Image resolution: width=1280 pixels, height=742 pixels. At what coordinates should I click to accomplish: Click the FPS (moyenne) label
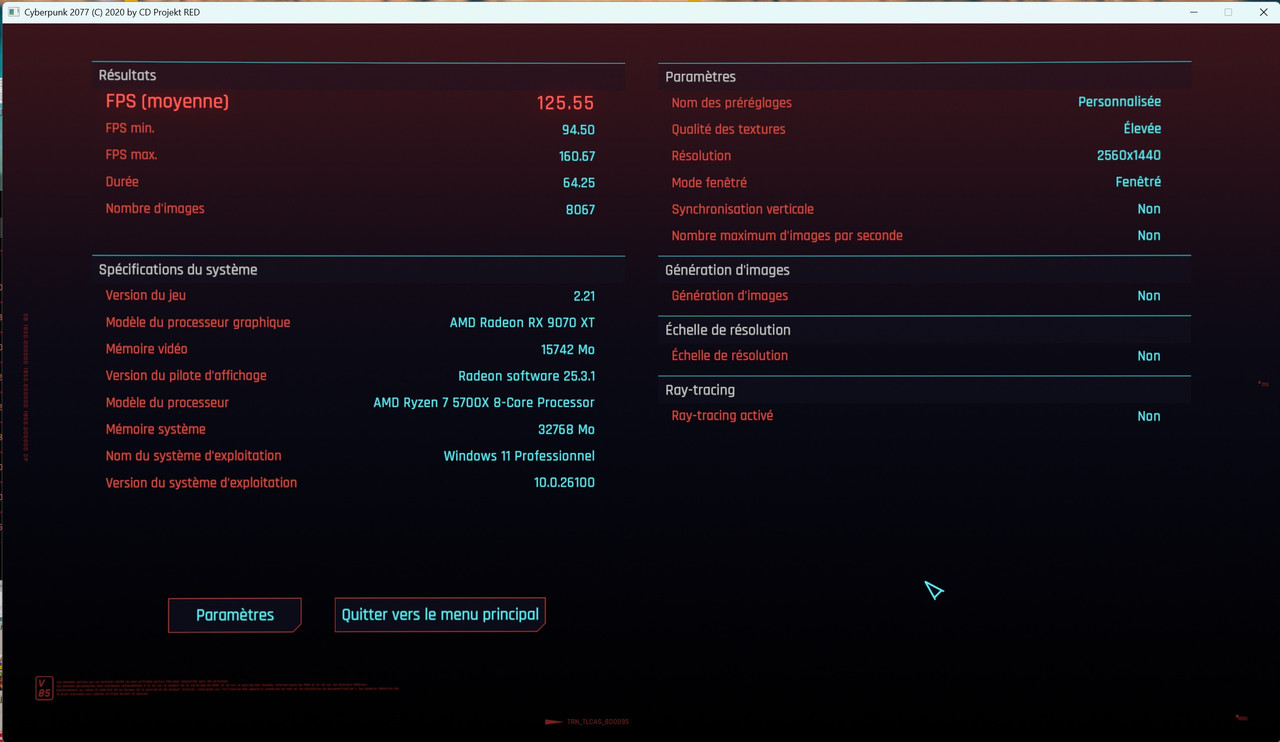167,102
